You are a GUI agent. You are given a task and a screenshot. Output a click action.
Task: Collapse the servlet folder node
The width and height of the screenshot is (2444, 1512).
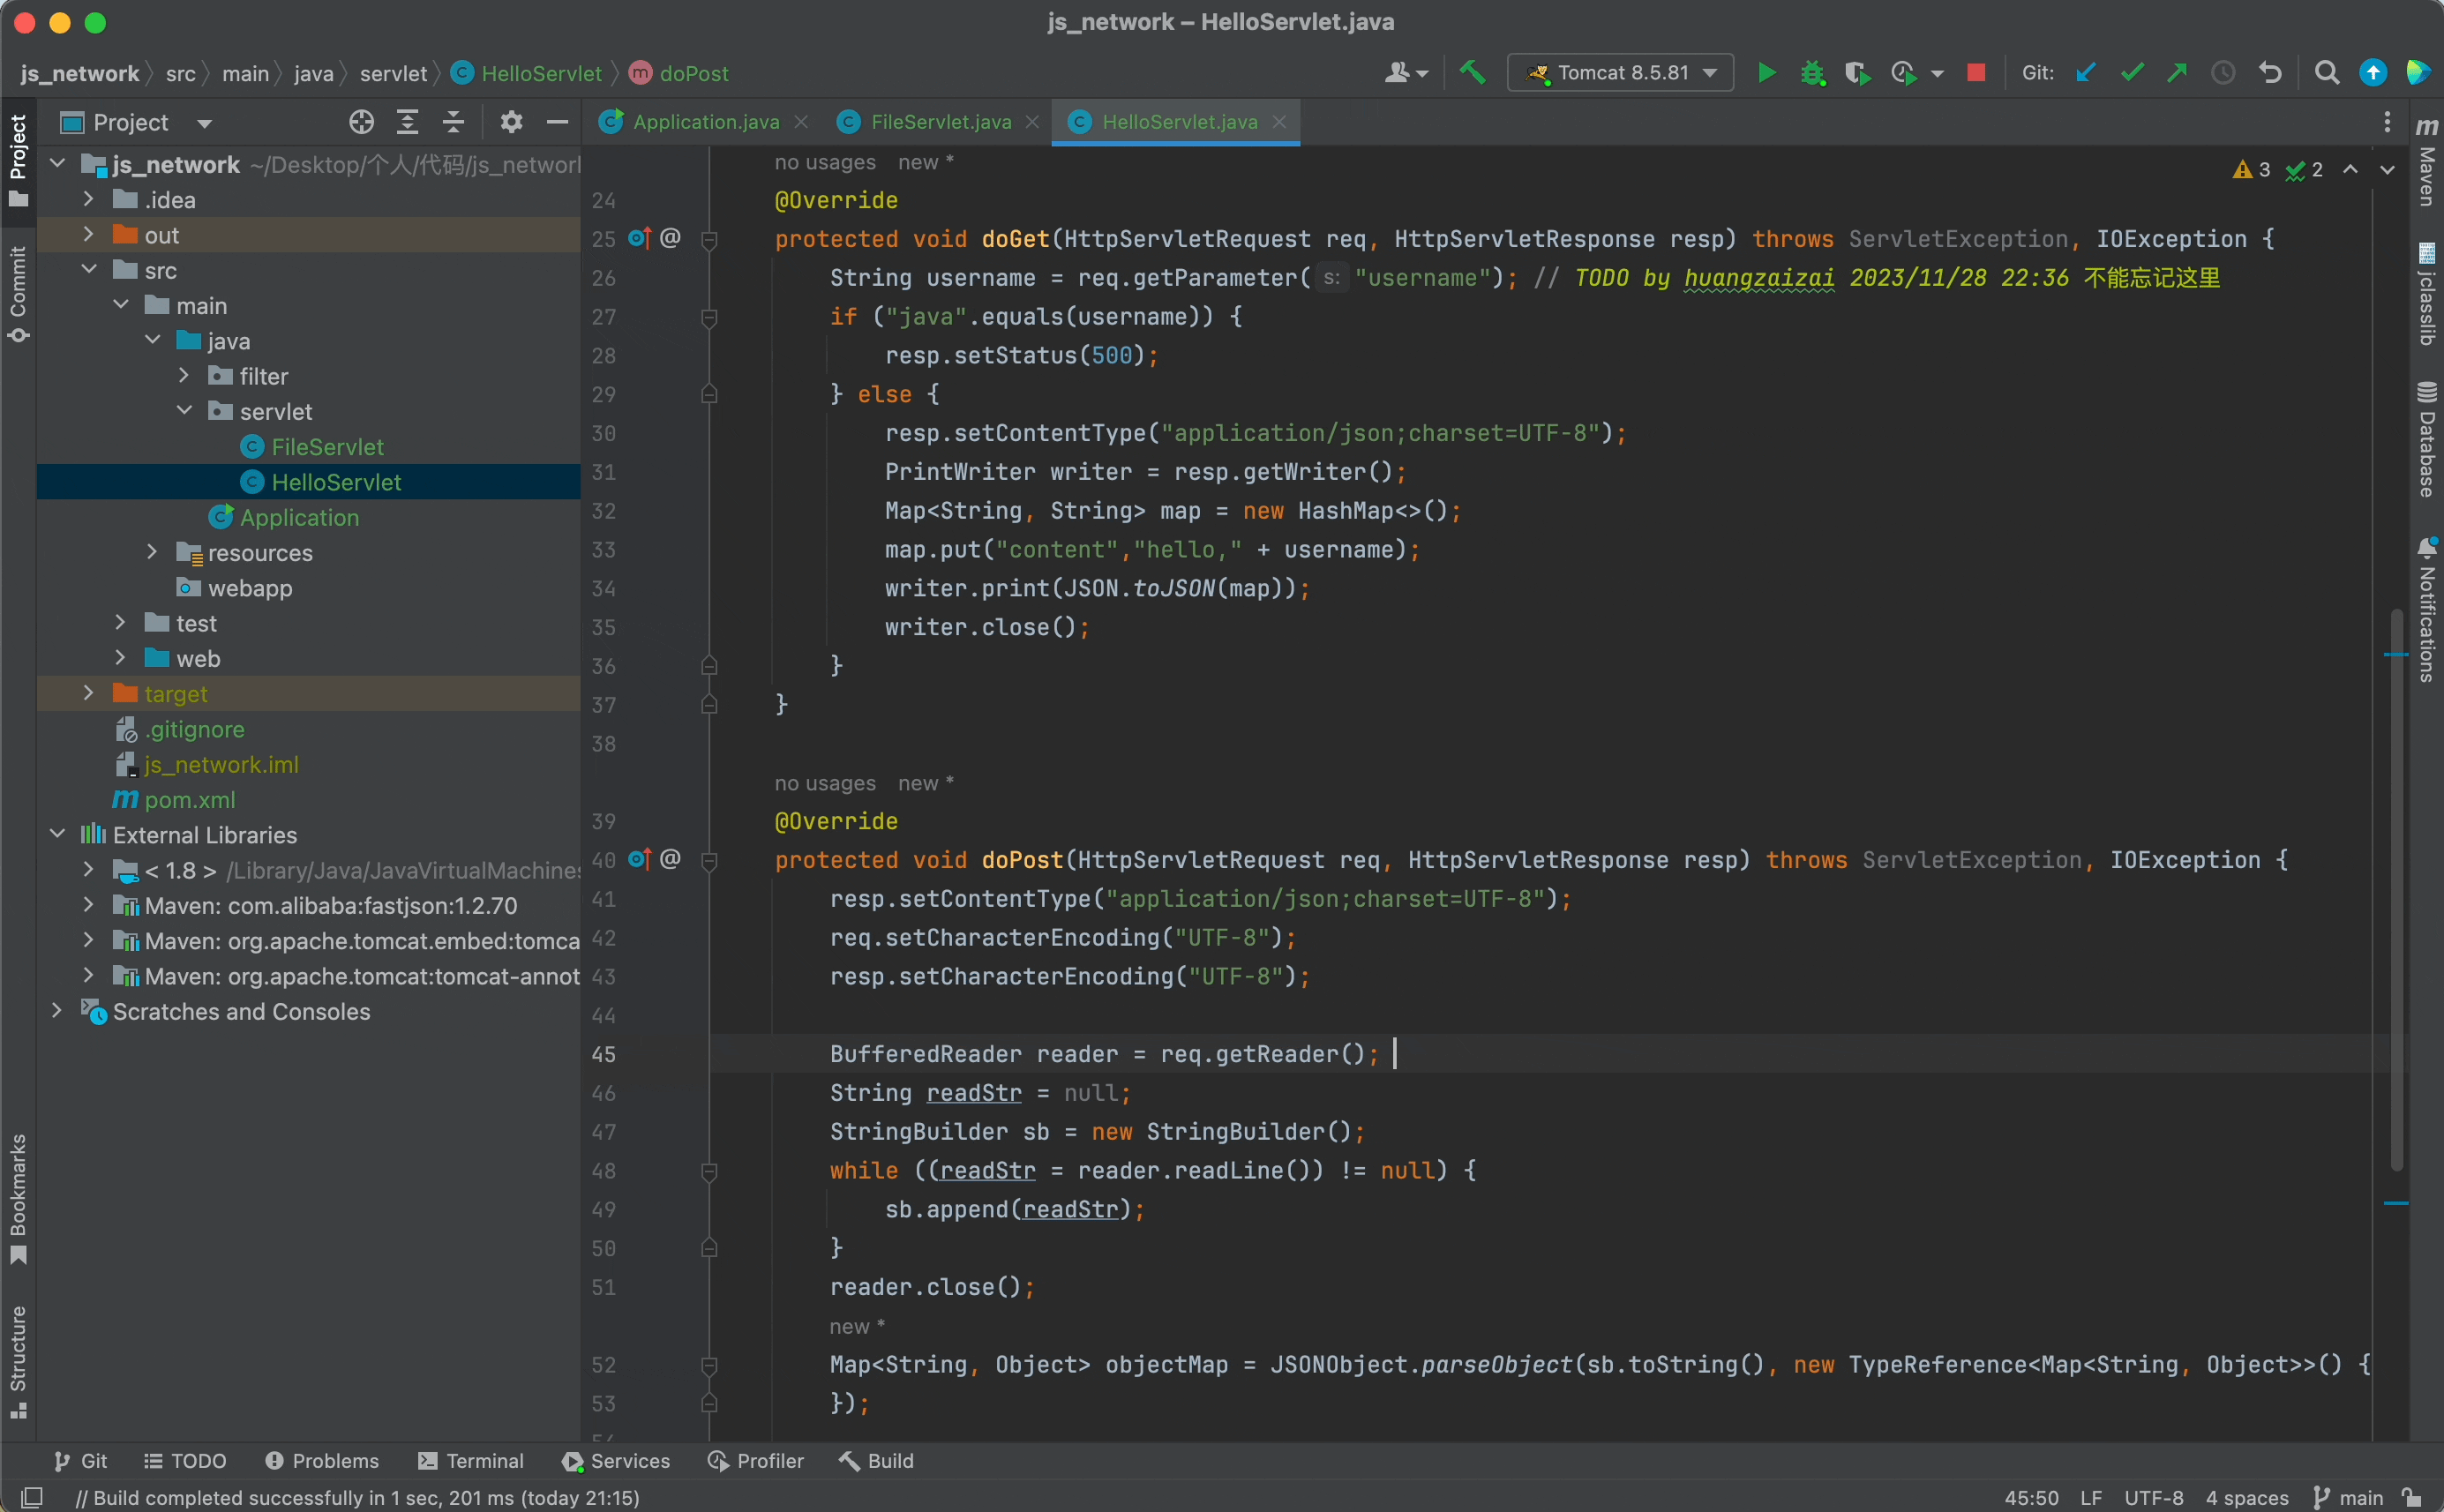tap(185, 411)
